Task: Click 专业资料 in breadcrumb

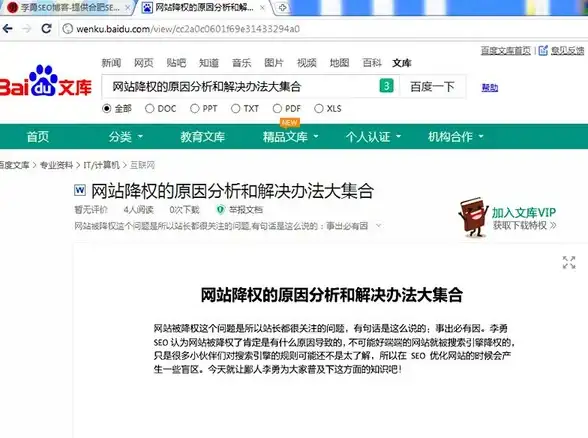Action: click(56, 165)
